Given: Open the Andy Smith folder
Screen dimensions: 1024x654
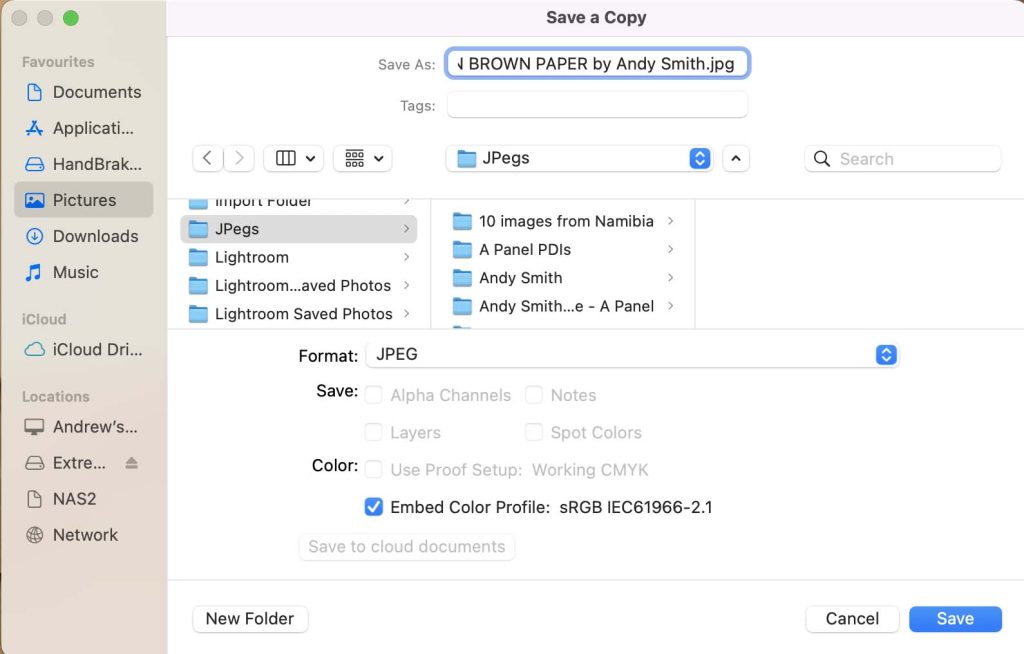Looking at the screenshot, I should [x=520, y=278].
